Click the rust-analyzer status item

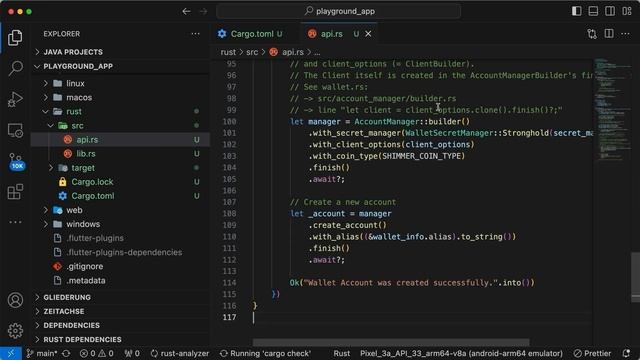point(180,353)
